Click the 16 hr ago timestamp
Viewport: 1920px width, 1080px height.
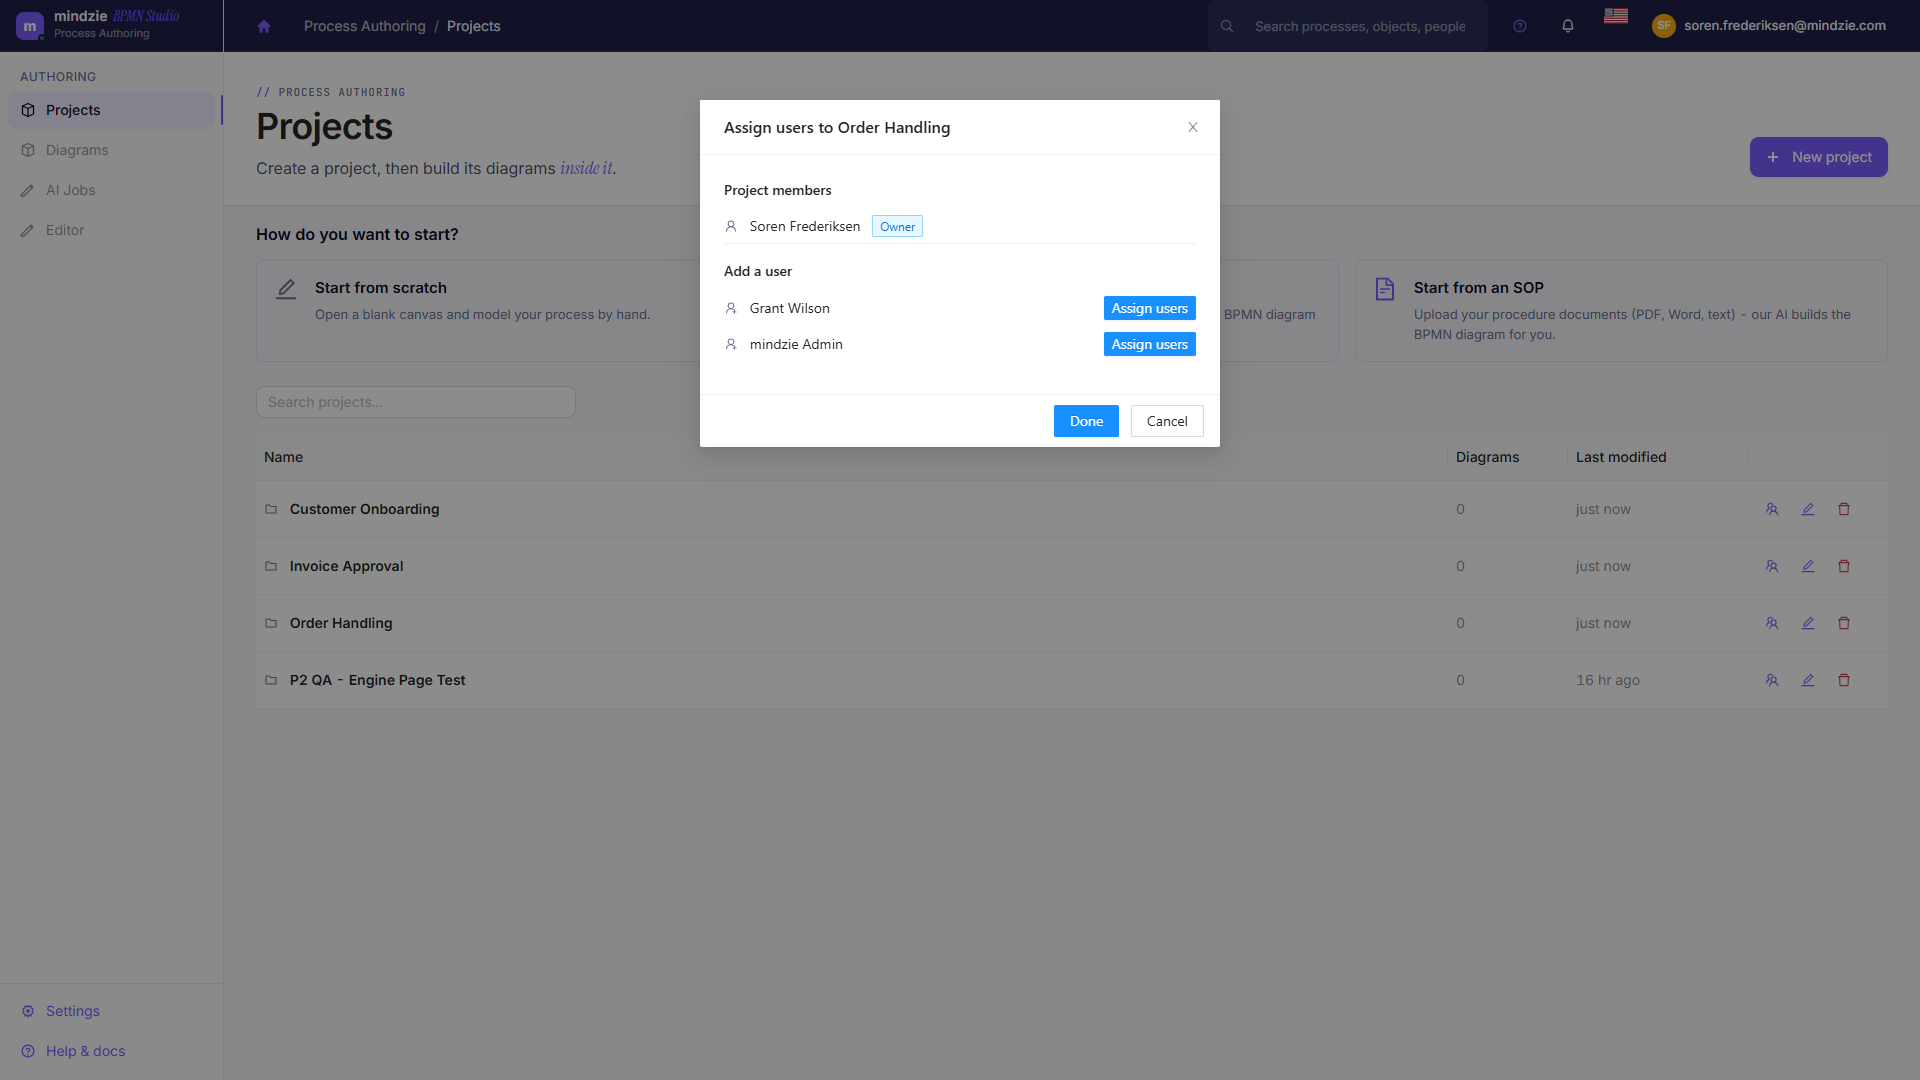pos(1608,680)
